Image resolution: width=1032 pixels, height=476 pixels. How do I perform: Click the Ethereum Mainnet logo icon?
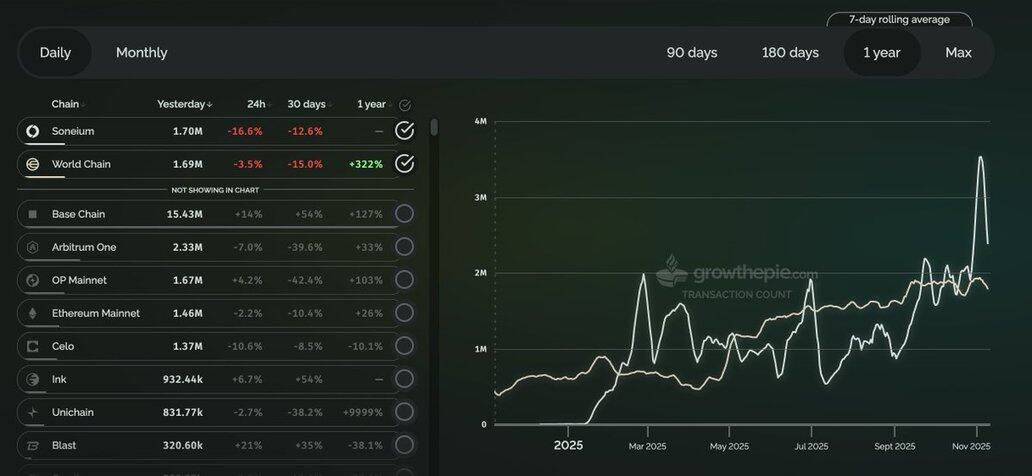point(32,313)
